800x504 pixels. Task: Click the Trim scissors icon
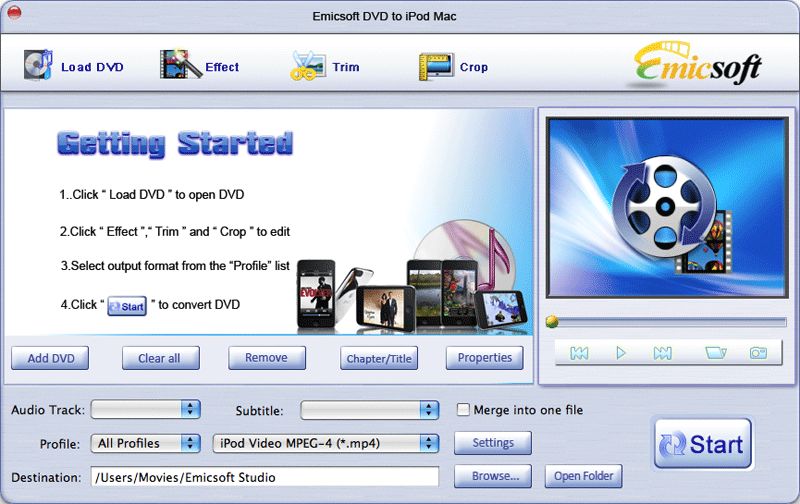[308, 66]
